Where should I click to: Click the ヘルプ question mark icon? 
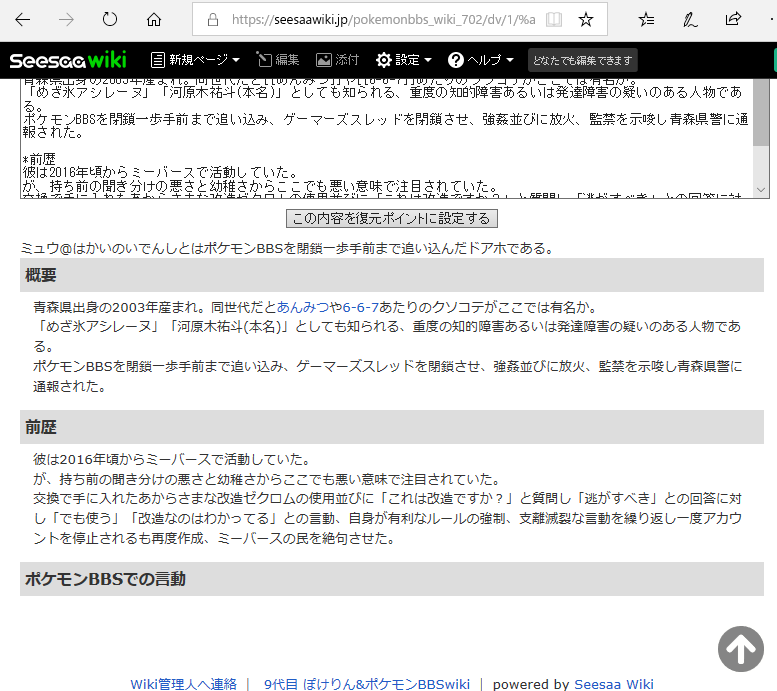pyautogui.click(x=455, y=60)
